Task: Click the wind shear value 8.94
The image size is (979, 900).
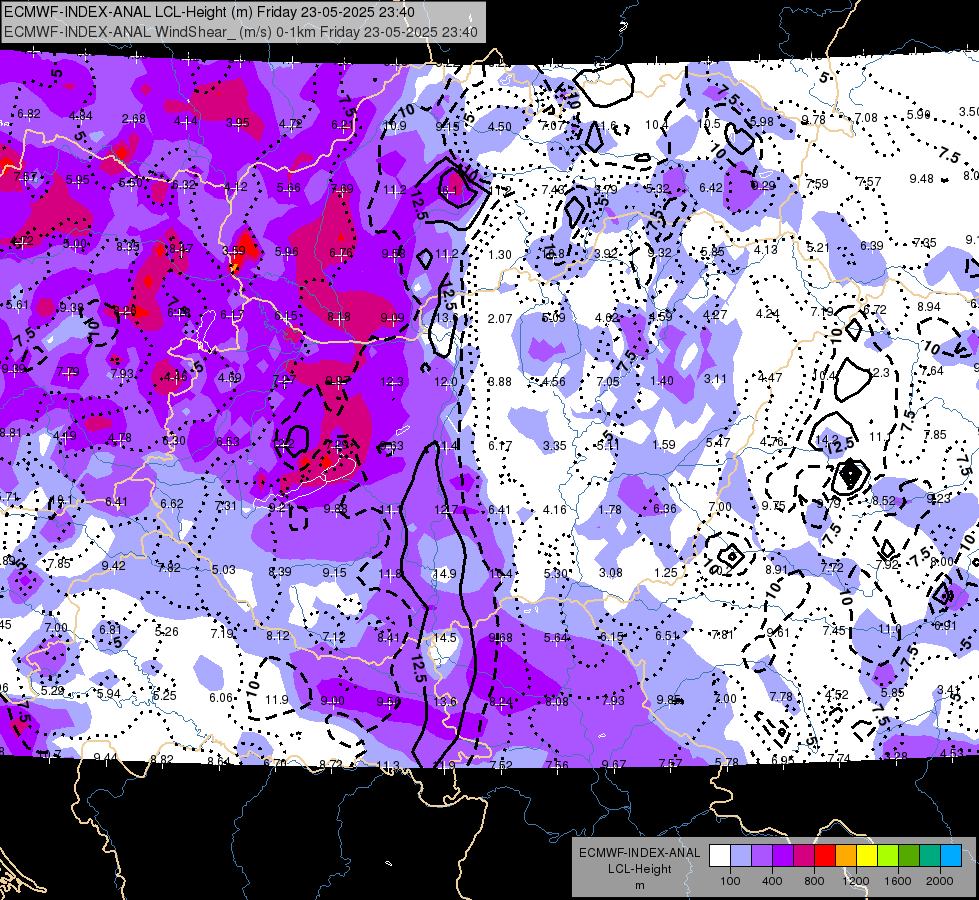Action: point(928,307)
